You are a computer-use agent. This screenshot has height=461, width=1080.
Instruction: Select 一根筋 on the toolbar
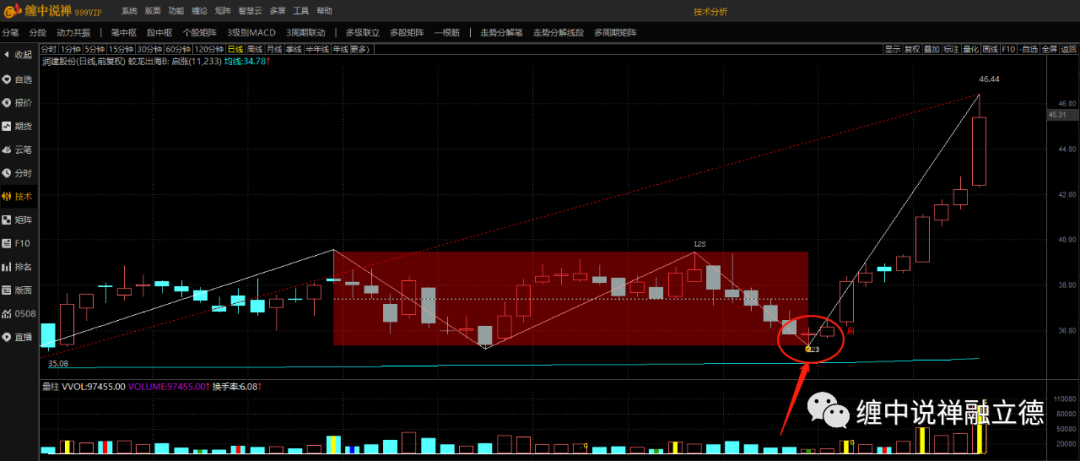[x=447, y=32]
